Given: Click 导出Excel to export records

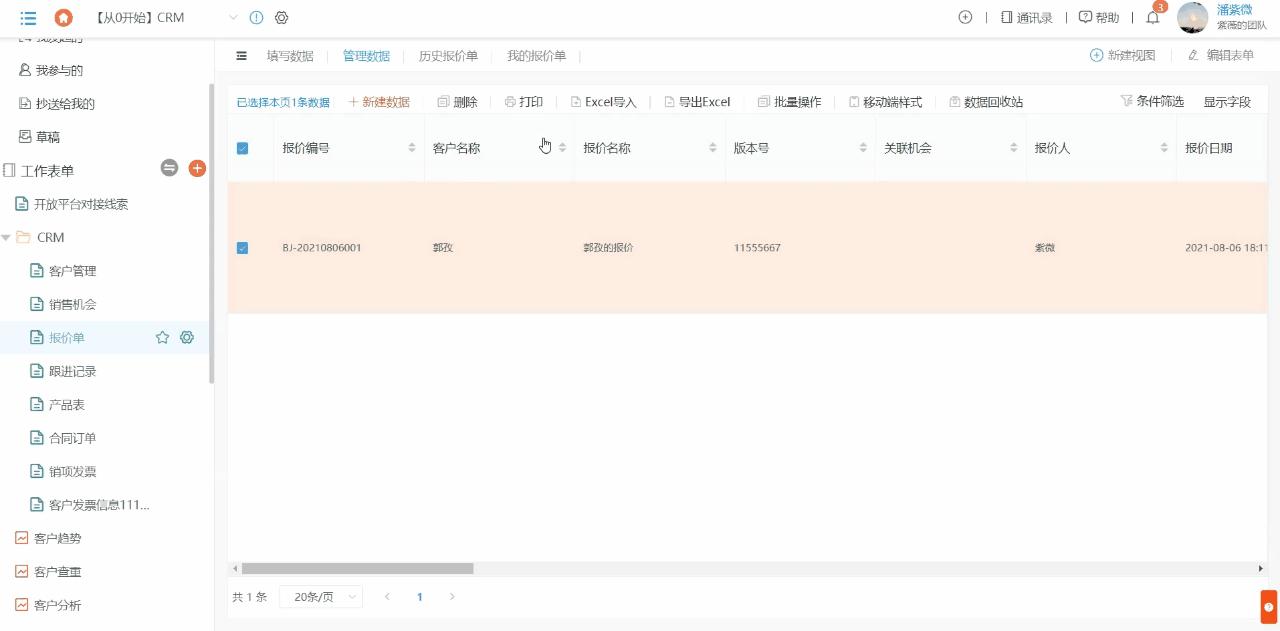Looking at the screenshot, I should click(697, 101).
